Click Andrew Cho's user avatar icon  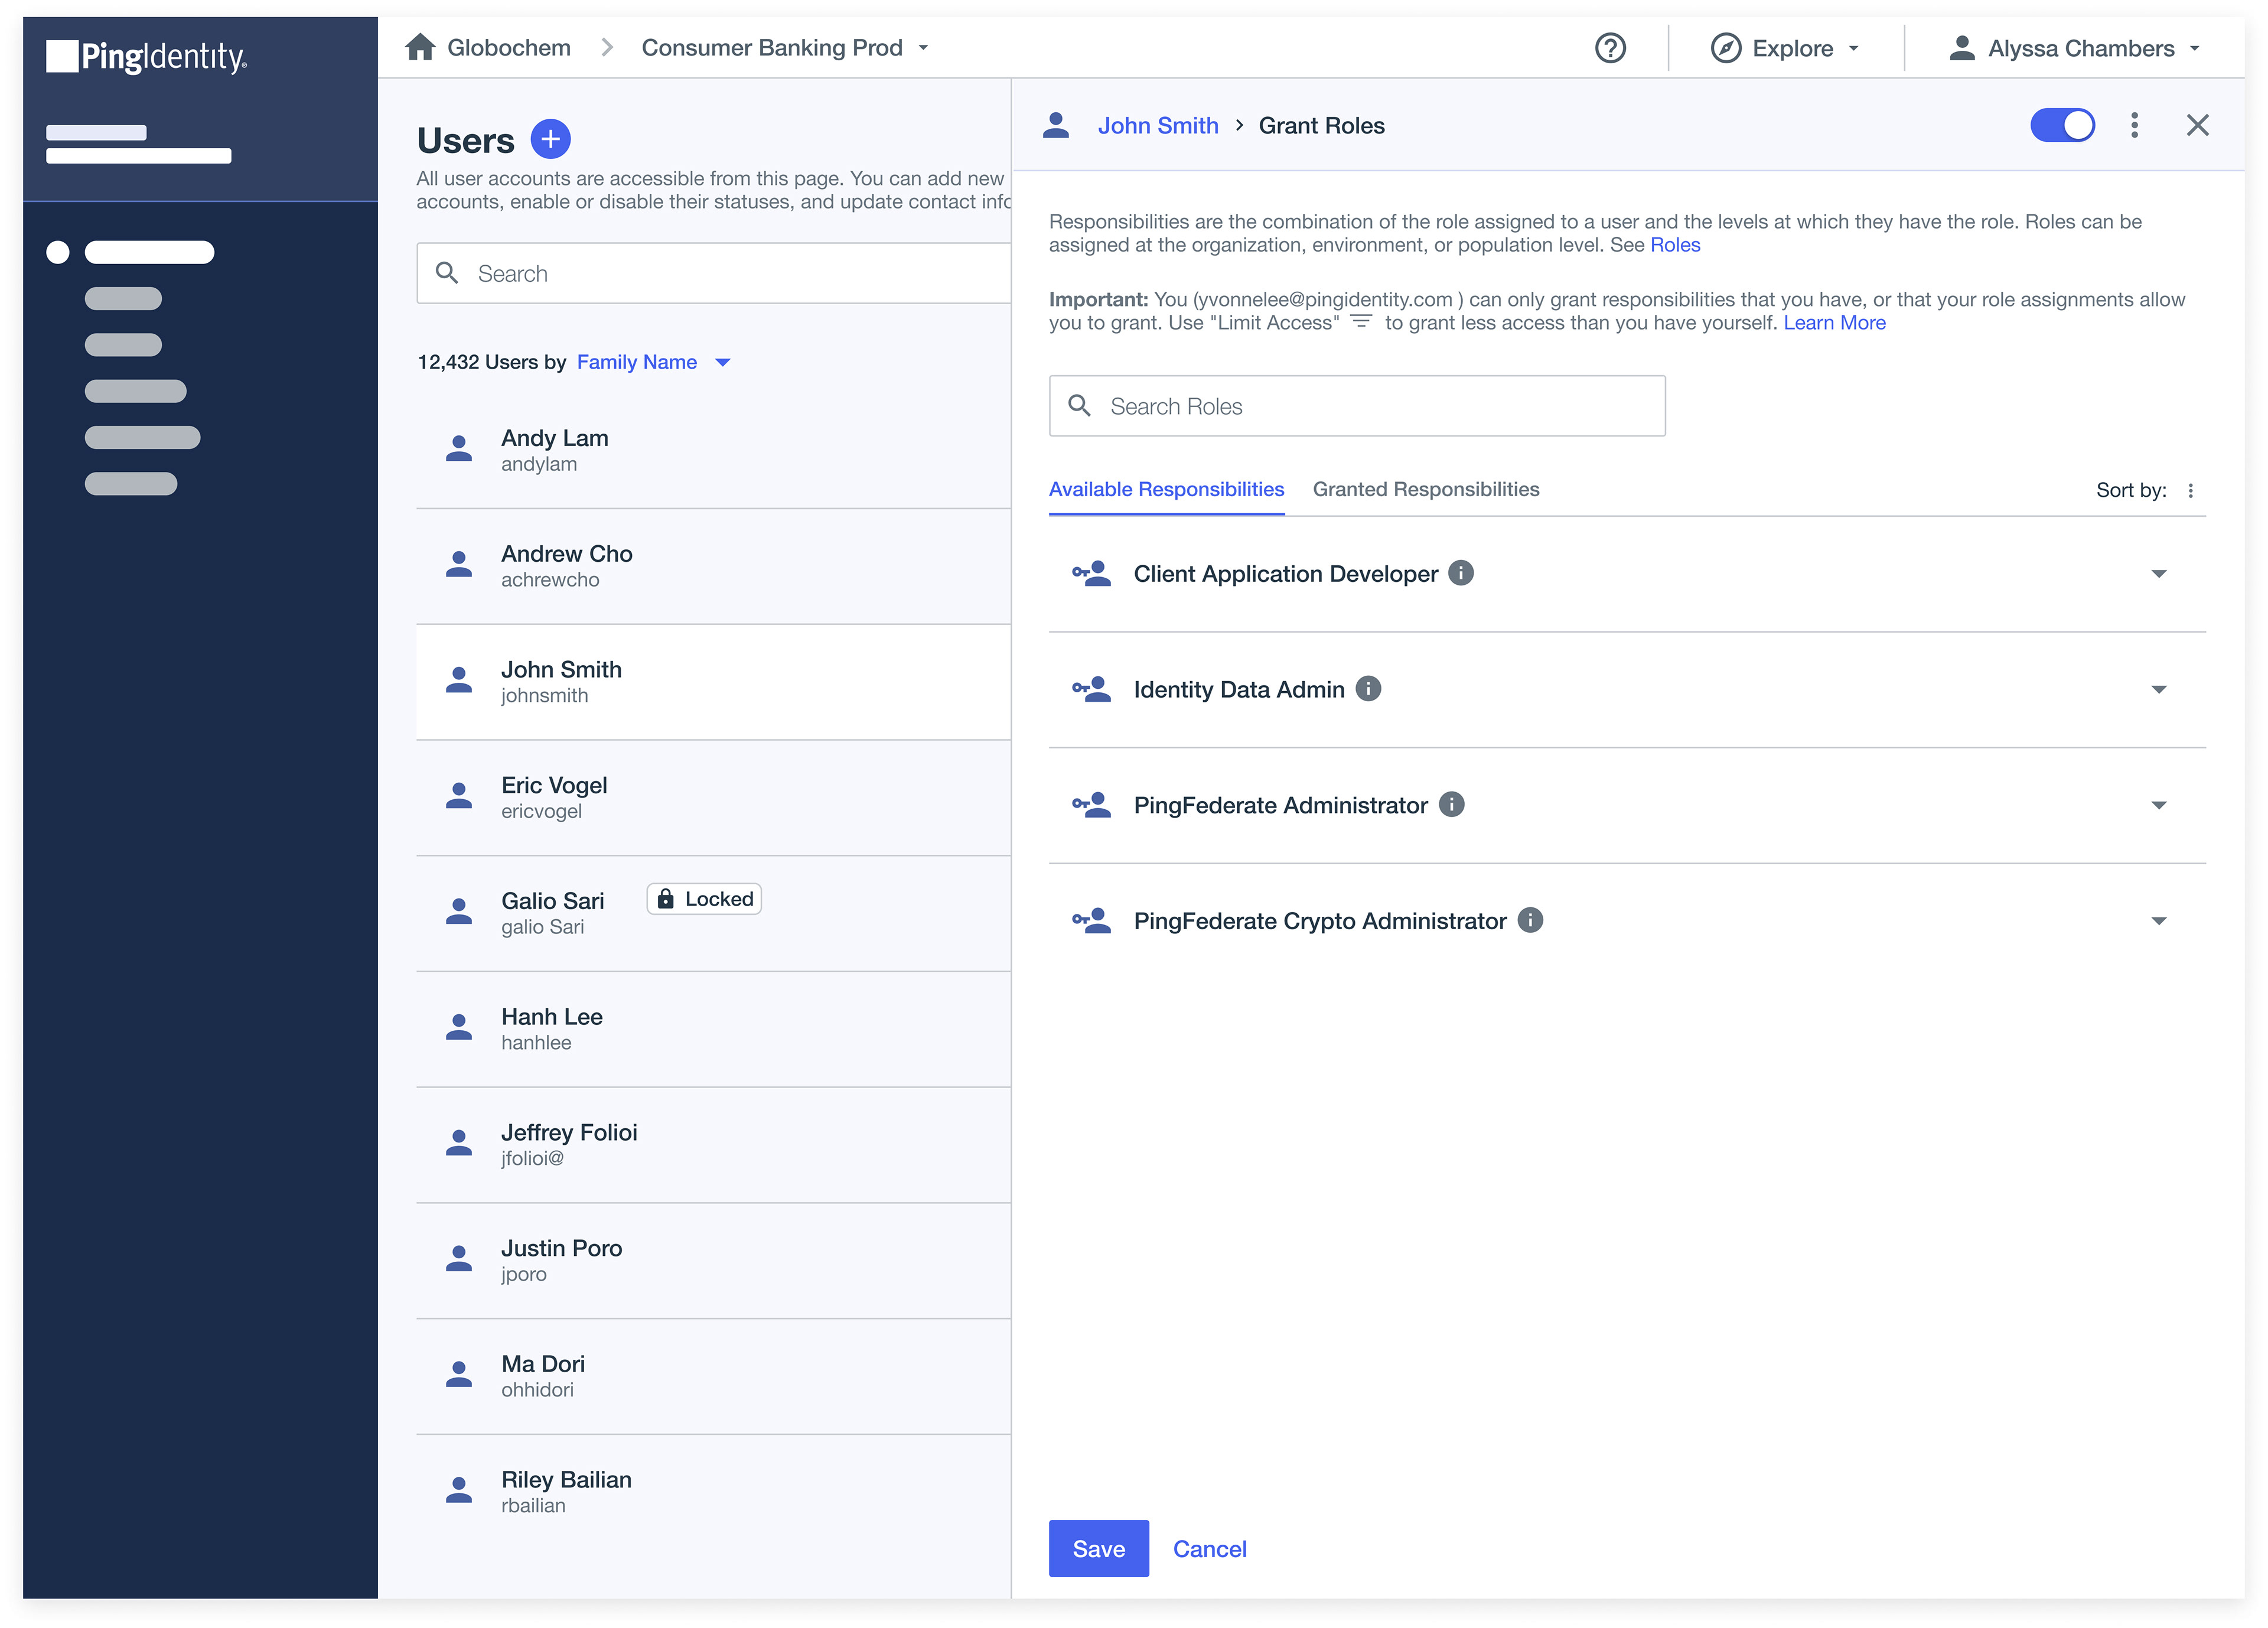(458, 564)
